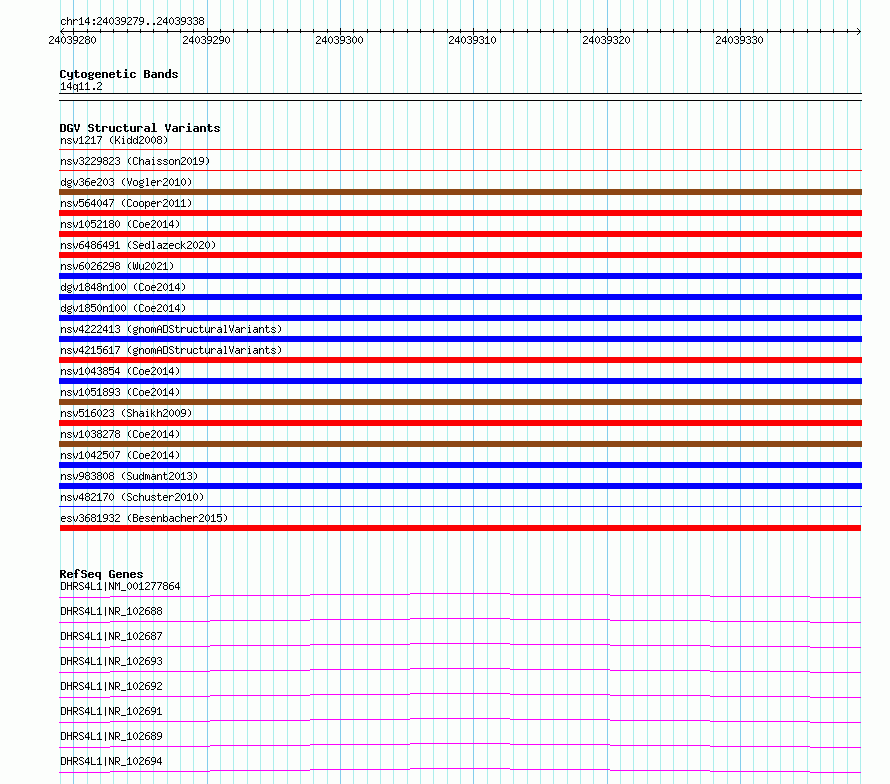Image resolution: width=890 pixels, height=784 pixels.
Task: Open transcript DHRS4L1|NR_102694
Action: [x=111, y=761]
